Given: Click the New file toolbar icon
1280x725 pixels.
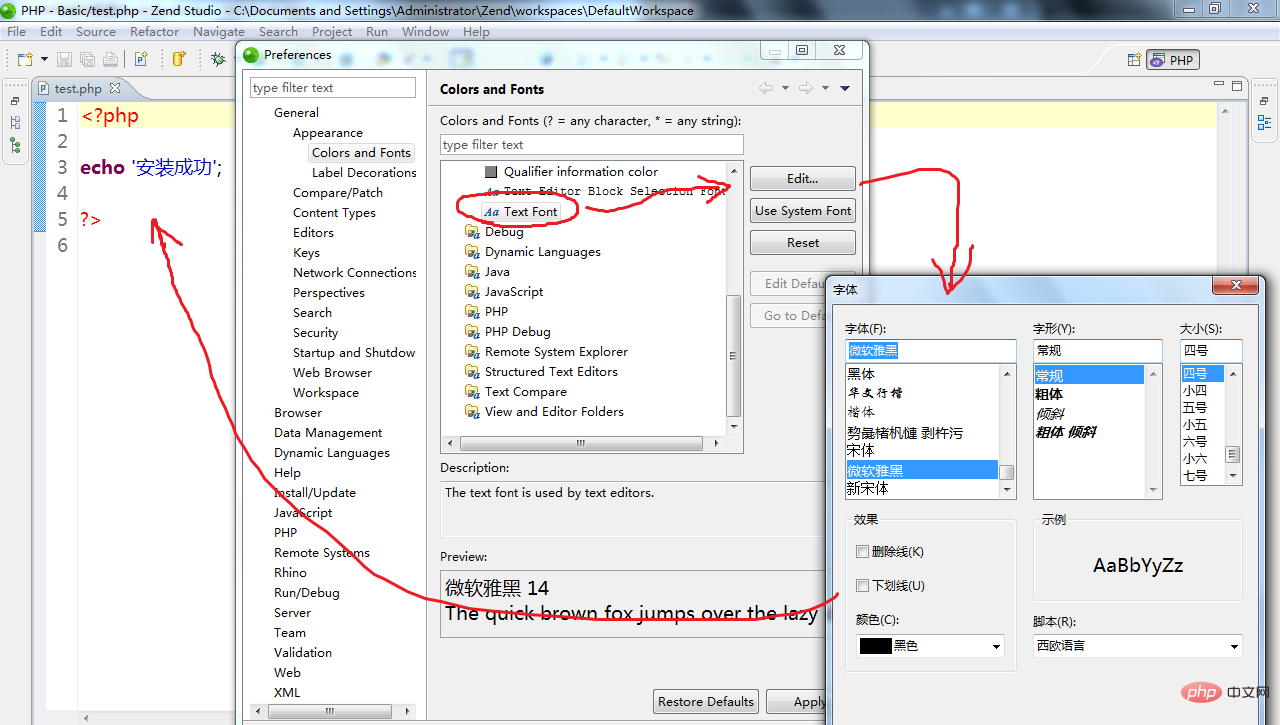Looking at the screenshot, I should tap(25, 59).
